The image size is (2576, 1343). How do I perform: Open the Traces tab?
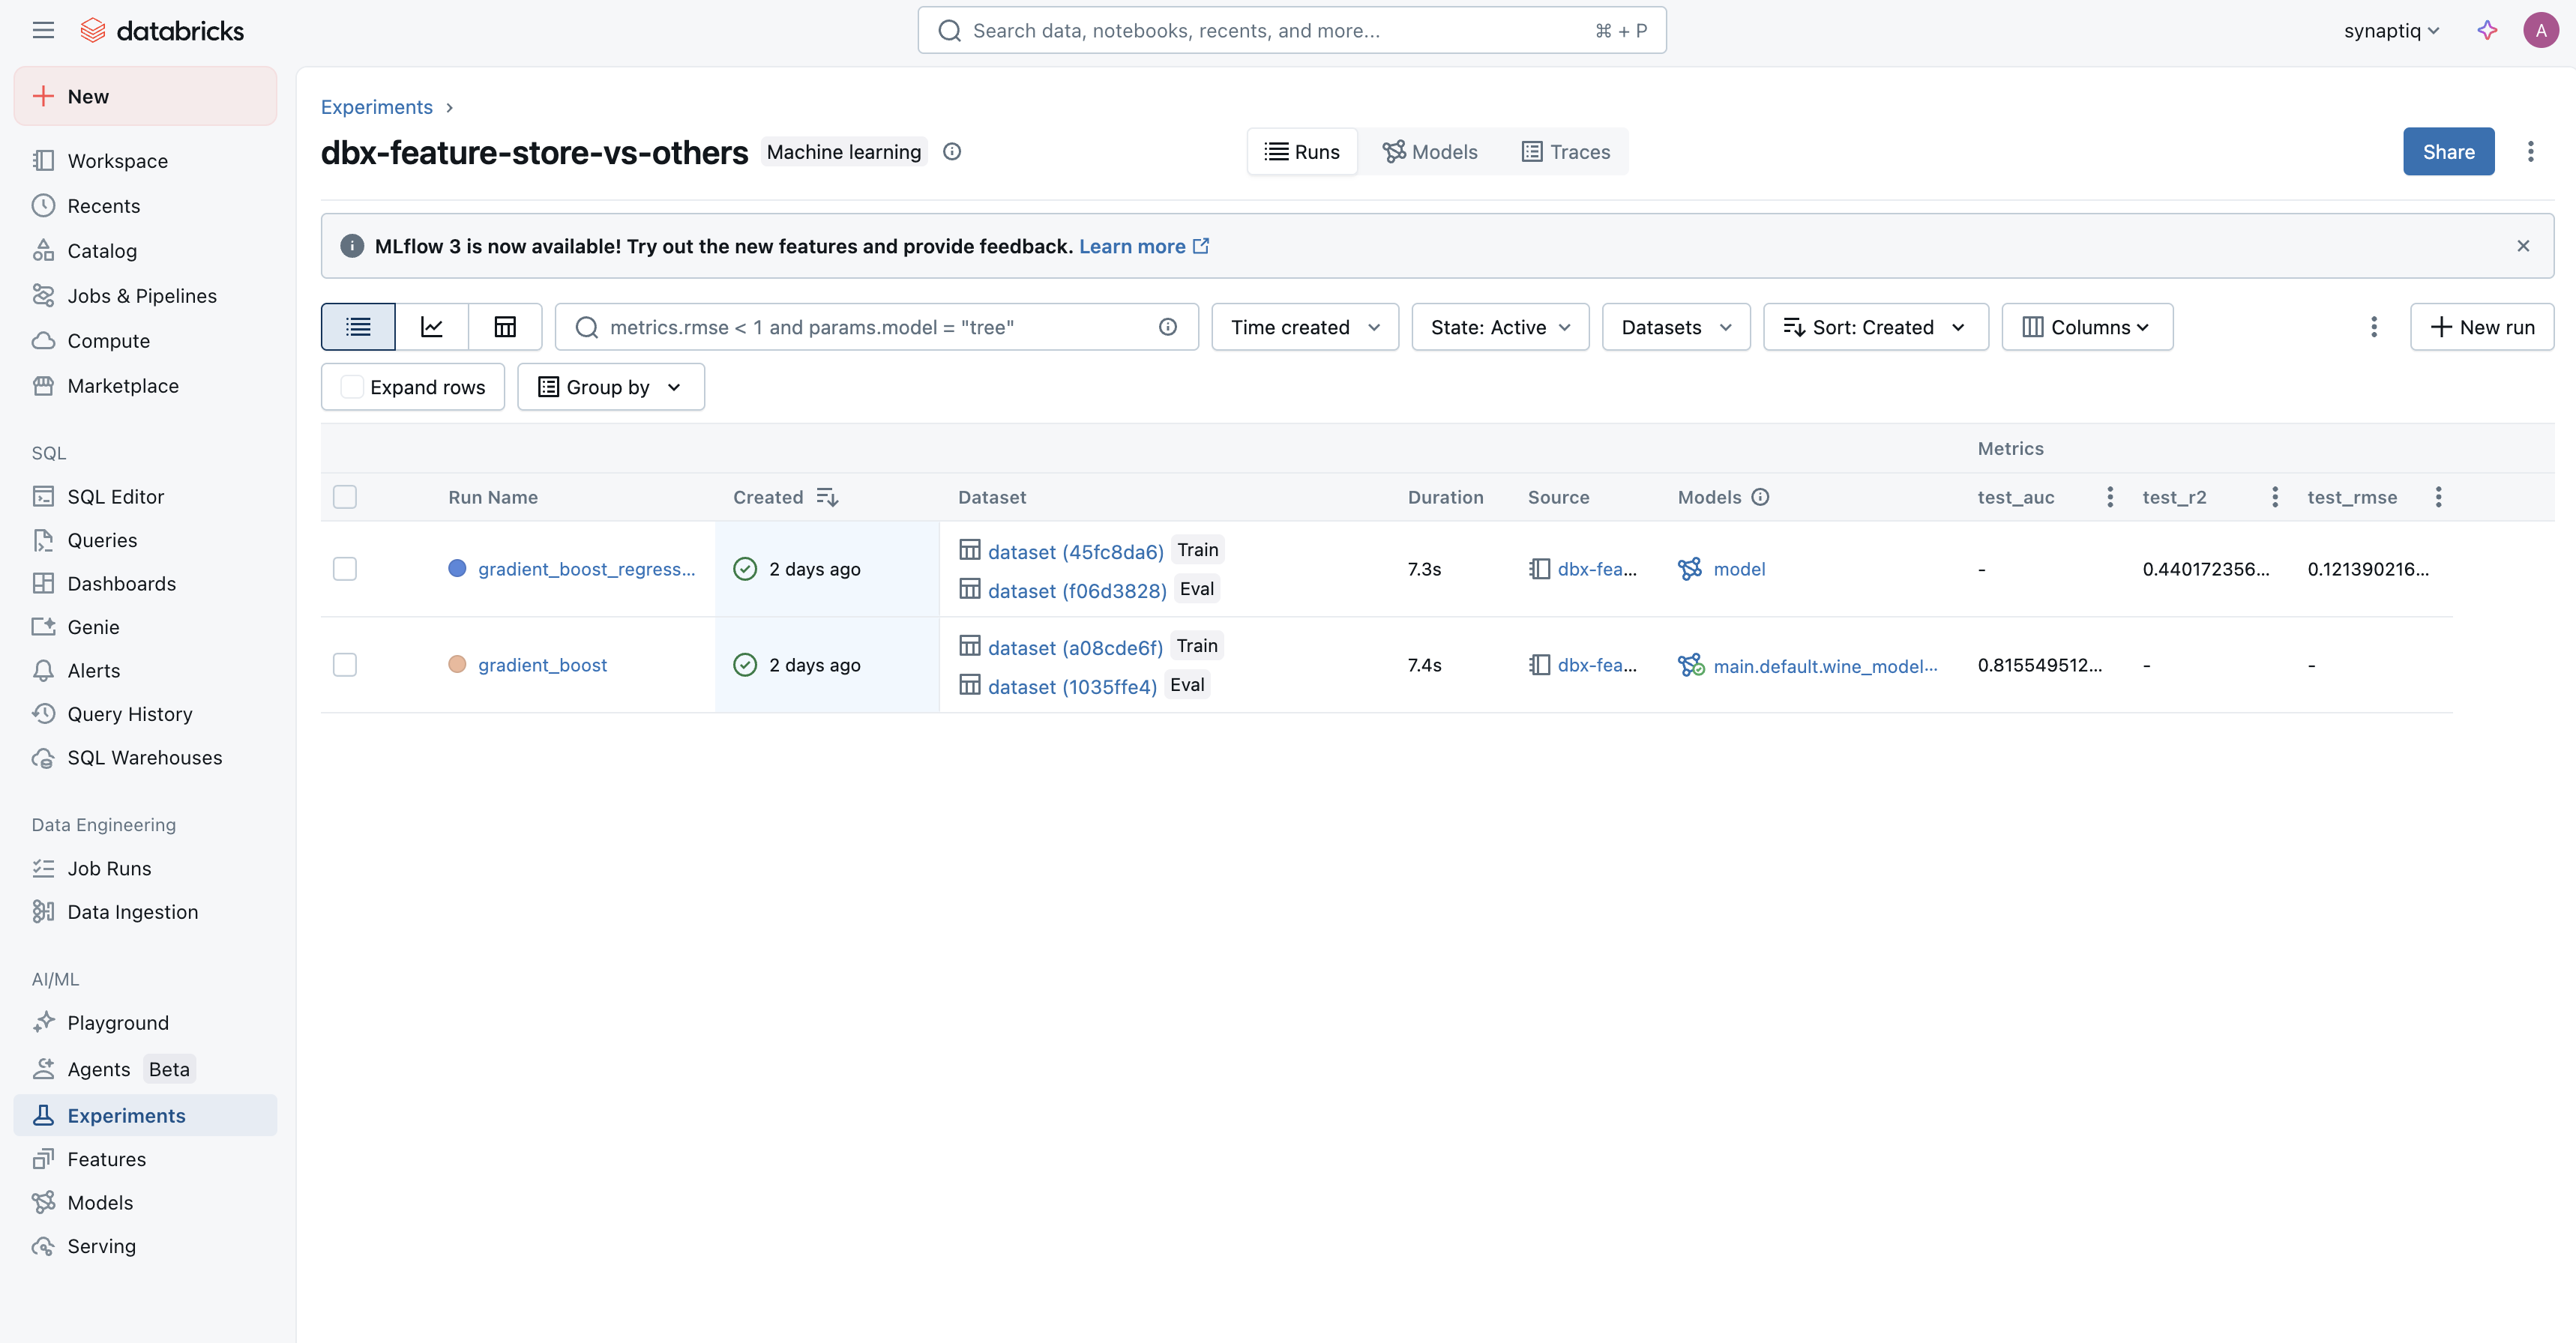click(1566, 152)
